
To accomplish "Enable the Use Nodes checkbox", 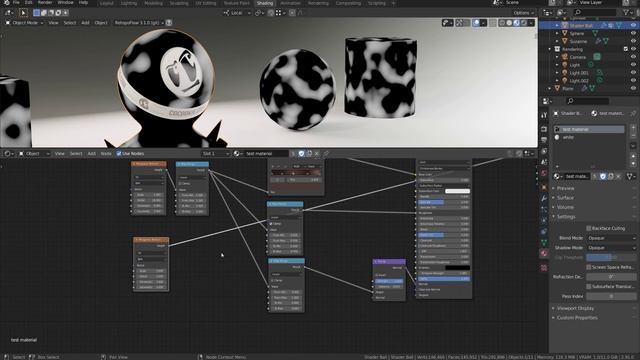I will (119, 153).
